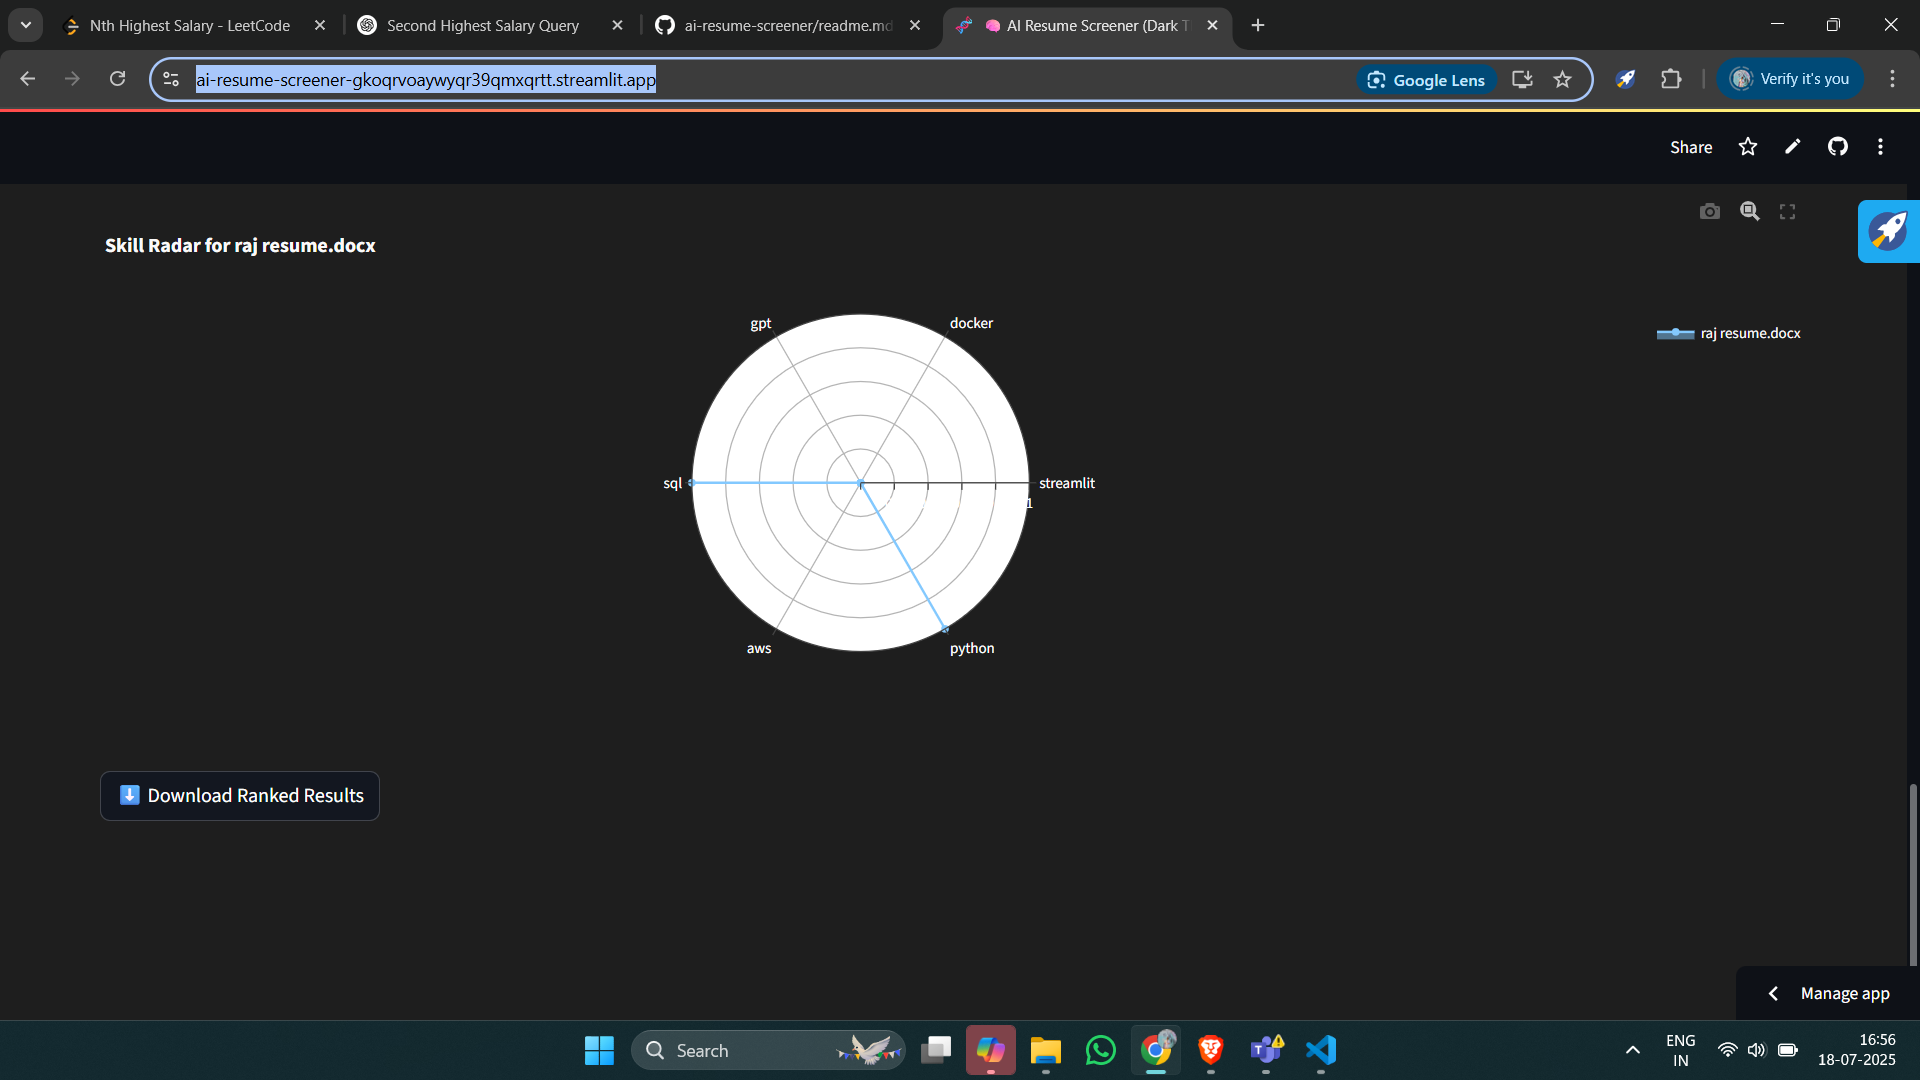Click the blue rocket extension badge
This screenshot has height=1080, width=1920.
click(1888, 231)
